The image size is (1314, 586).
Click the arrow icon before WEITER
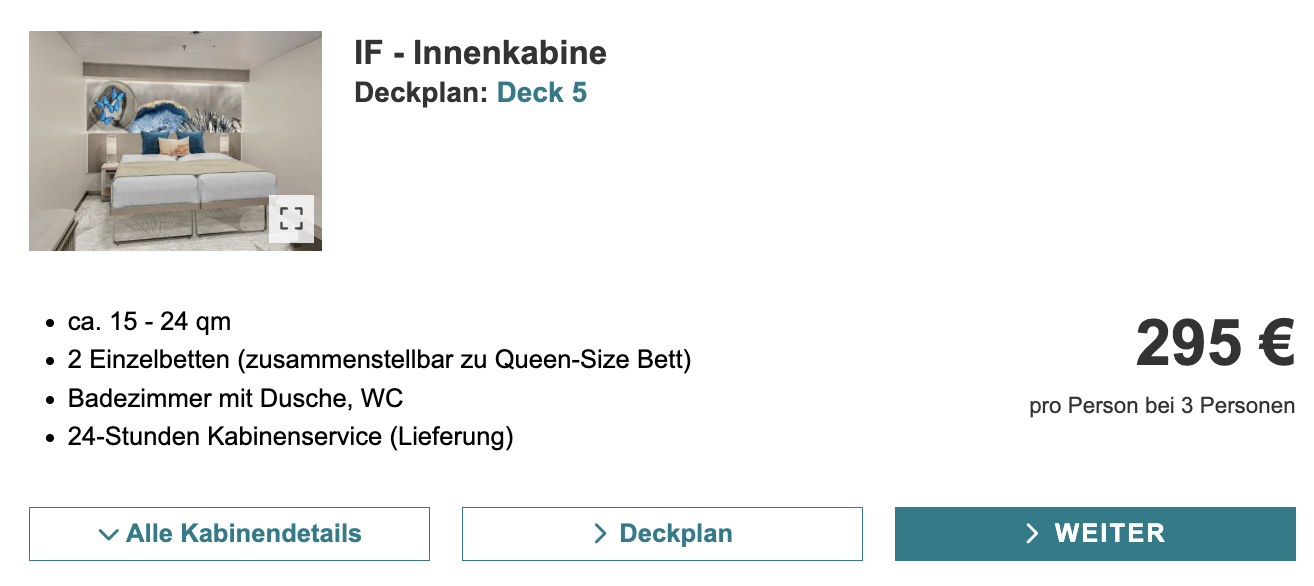coord(1033,534)
